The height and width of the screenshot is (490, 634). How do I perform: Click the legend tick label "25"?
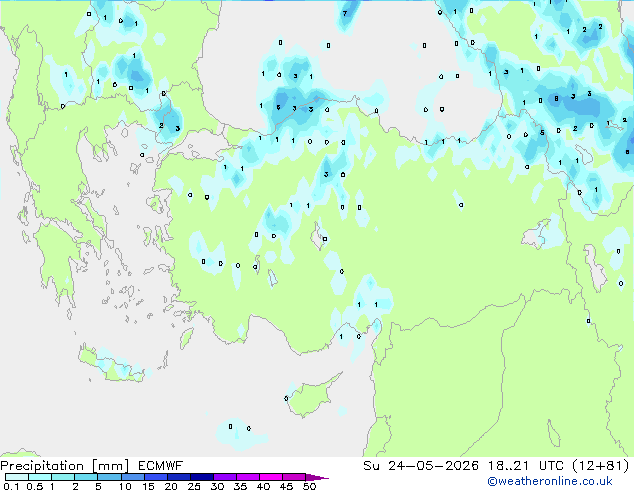(194, 486)
